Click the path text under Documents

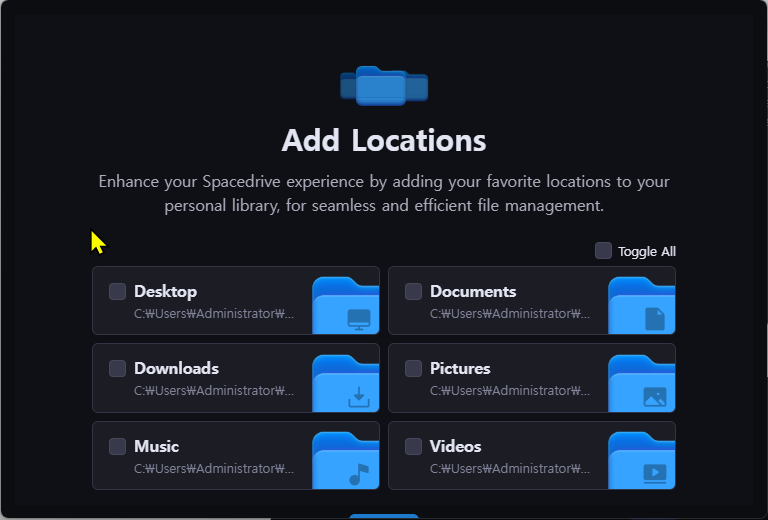(x=510, y=313)
